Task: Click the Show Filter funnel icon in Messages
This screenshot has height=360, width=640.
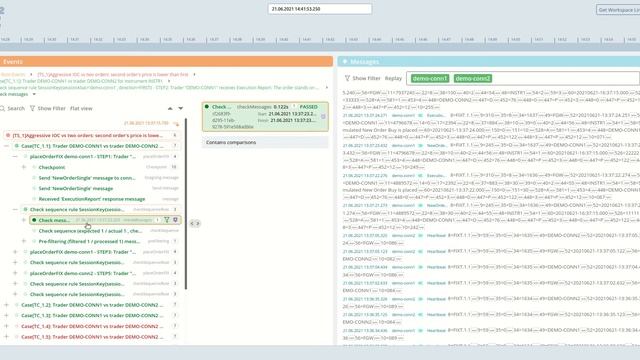Action: (347, 78)
